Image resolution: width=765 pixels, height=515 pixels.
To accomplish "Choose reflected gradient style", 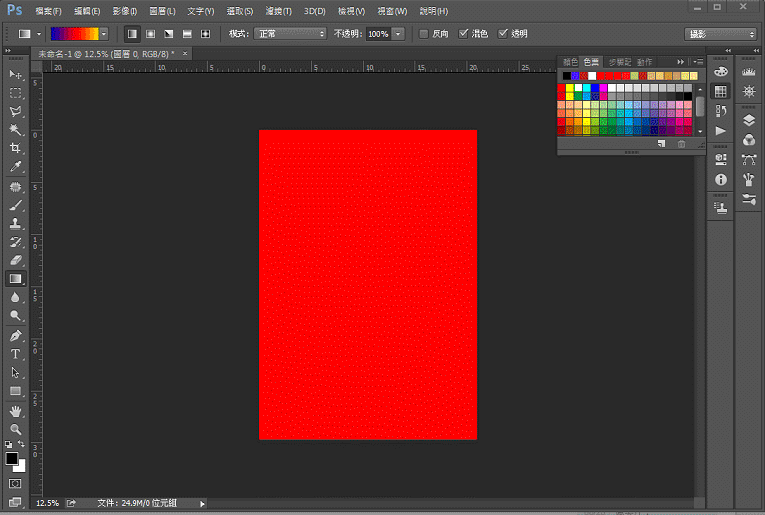I will [187, 34].
